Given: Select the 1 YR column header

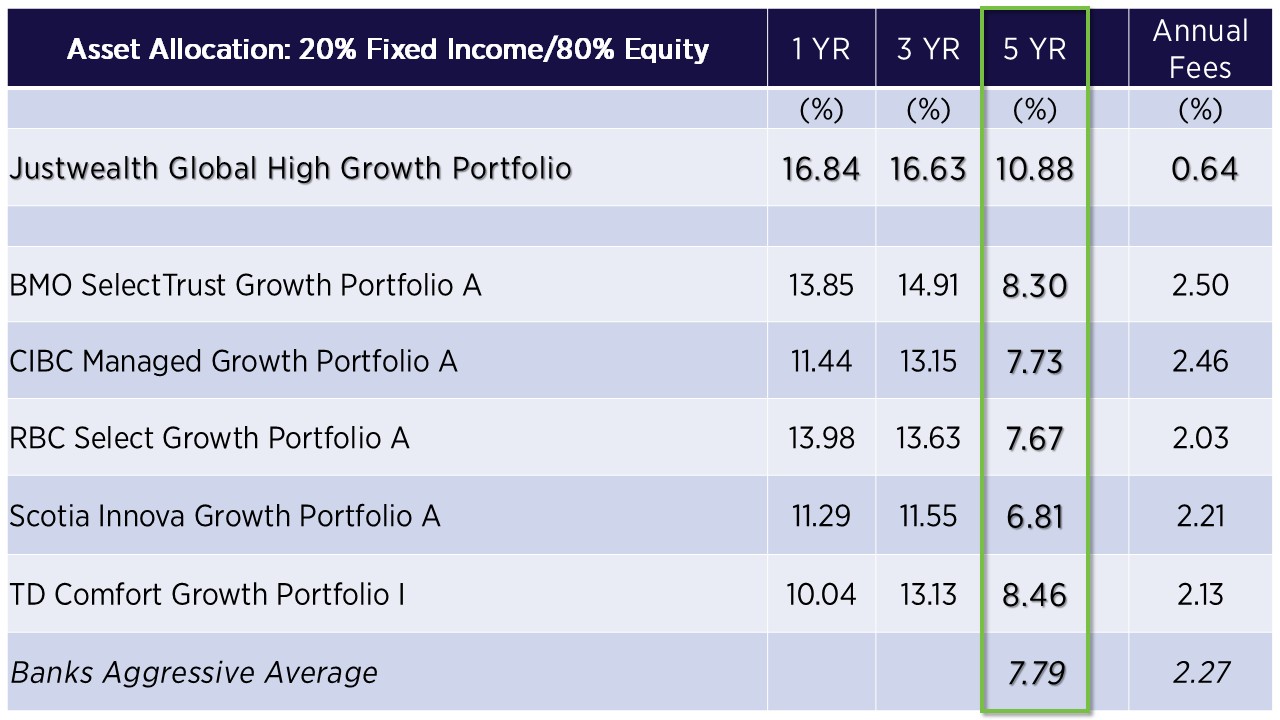Looking at the screenshot, I should (821, 49).
